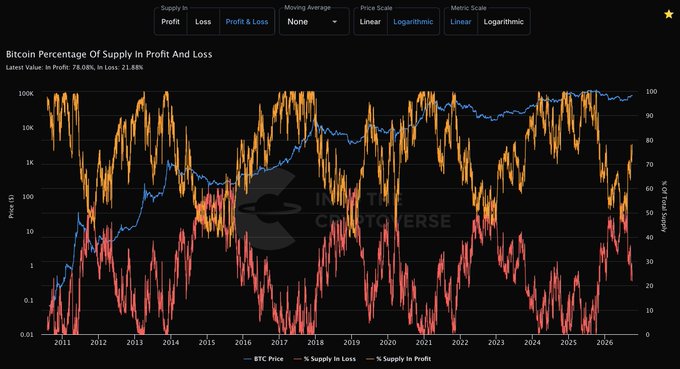Click the yellow favorite star icon
The image size is (680, 369).
[669, 14]
